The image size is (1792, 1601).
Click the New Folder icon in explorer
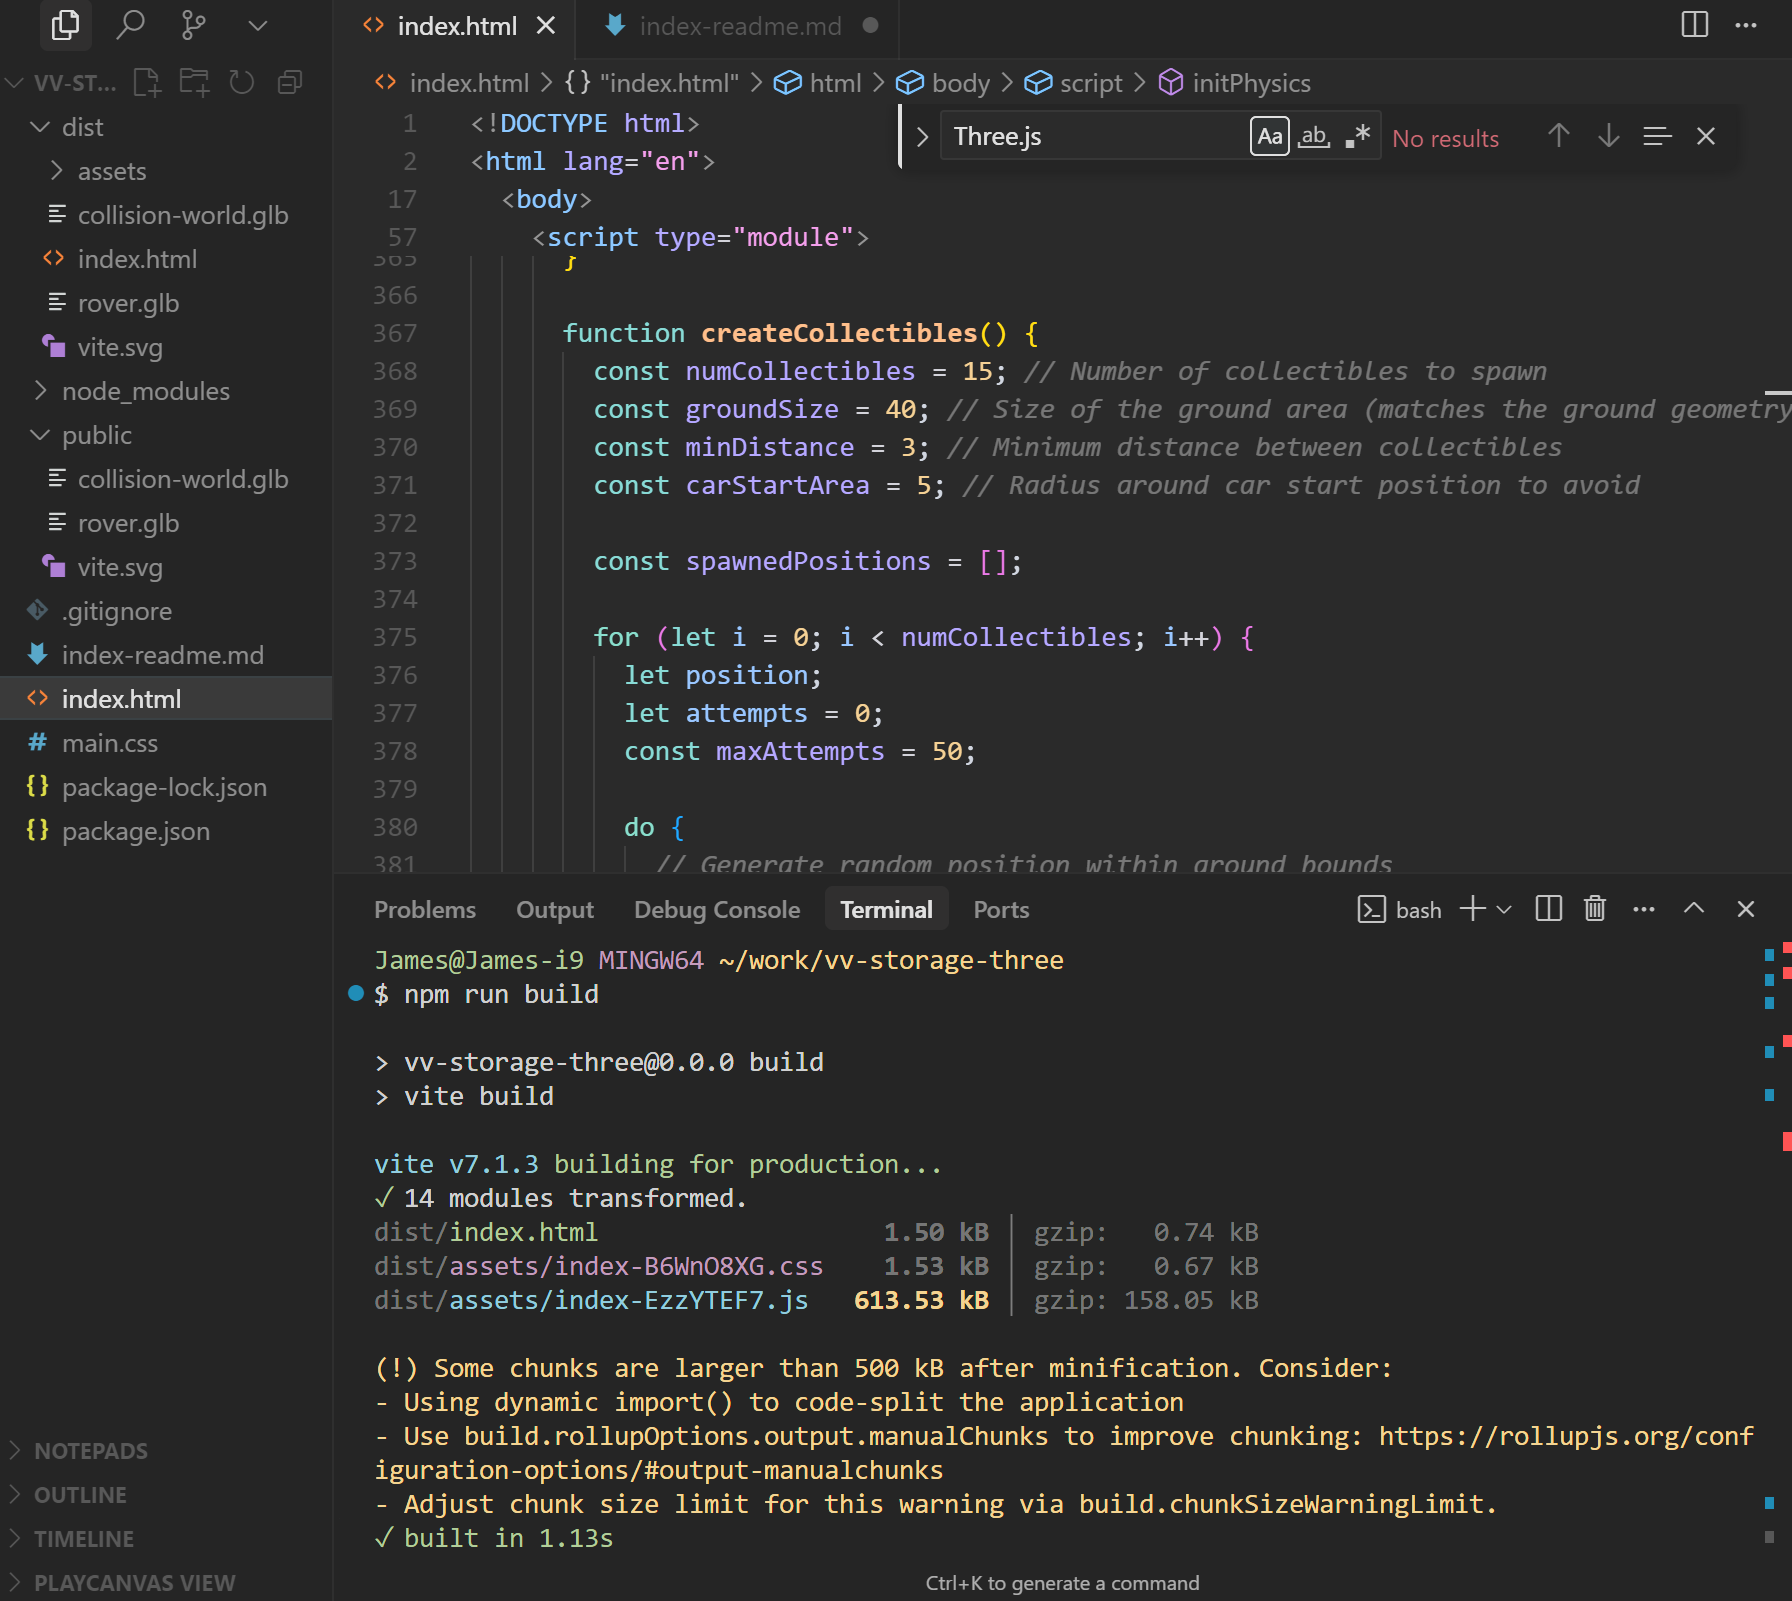click(x=194, y=82)
